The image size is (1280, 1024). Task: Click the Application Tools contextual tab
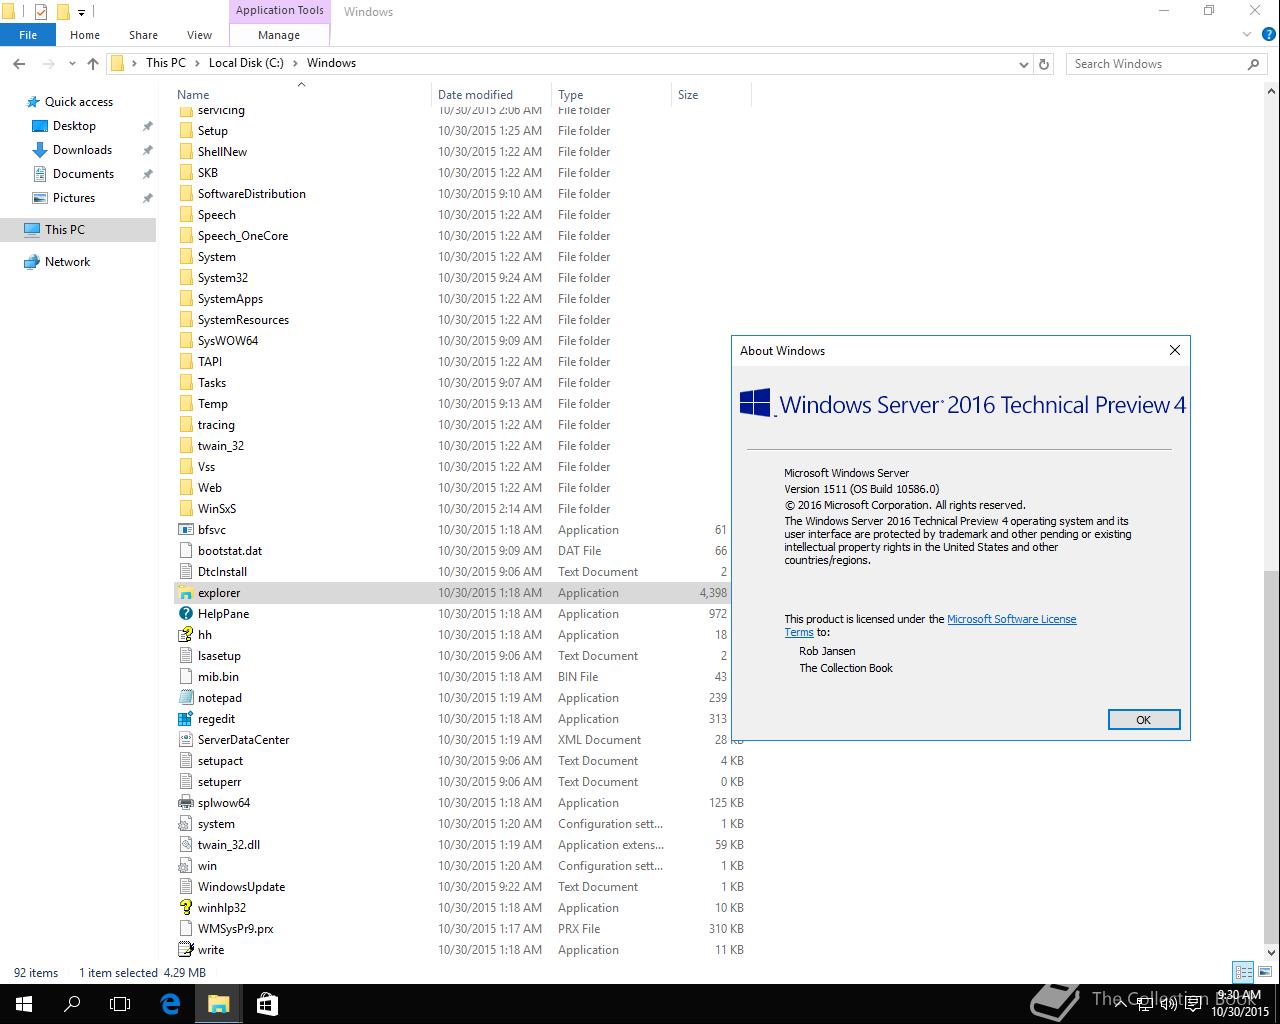(280, 11)
